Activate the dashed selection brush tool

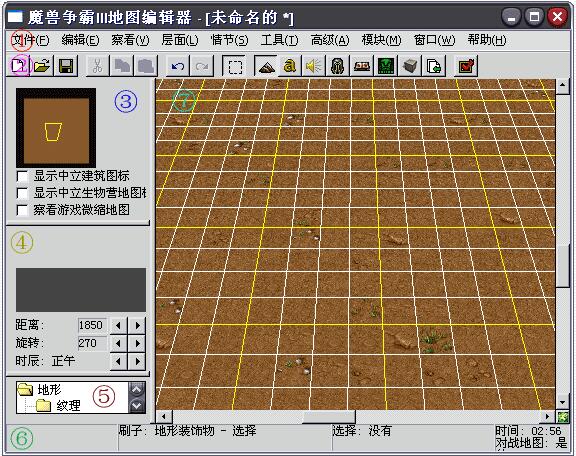[235, 66]
